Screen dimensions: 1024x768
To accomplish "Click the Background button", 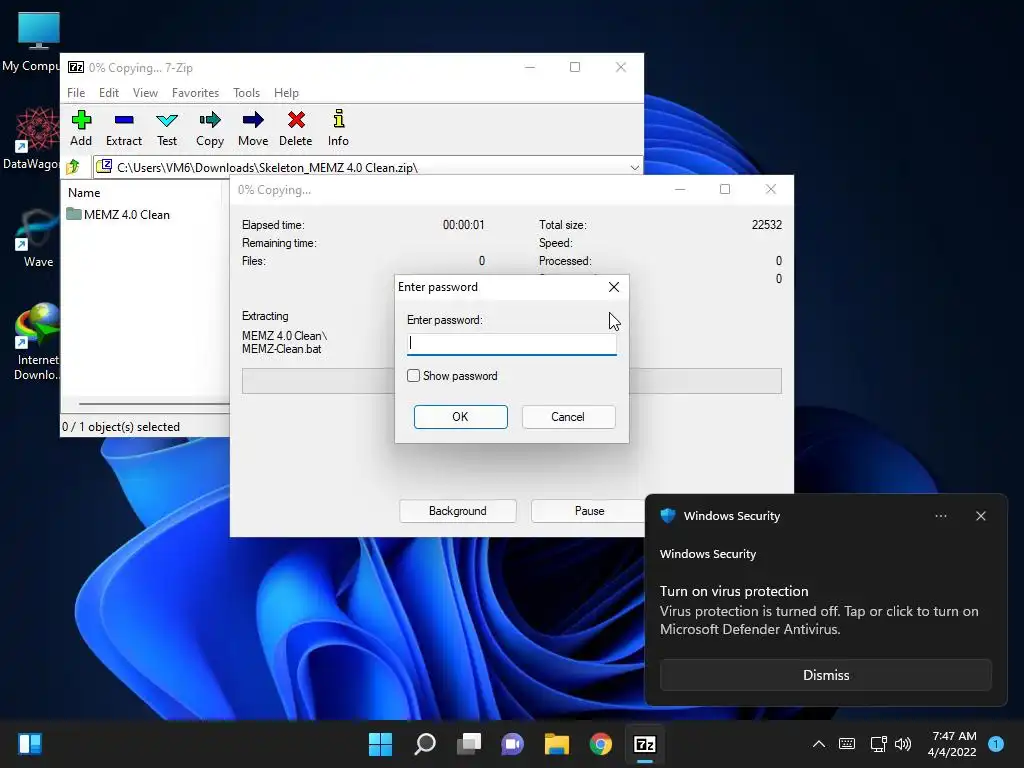I will click(457, 511).
